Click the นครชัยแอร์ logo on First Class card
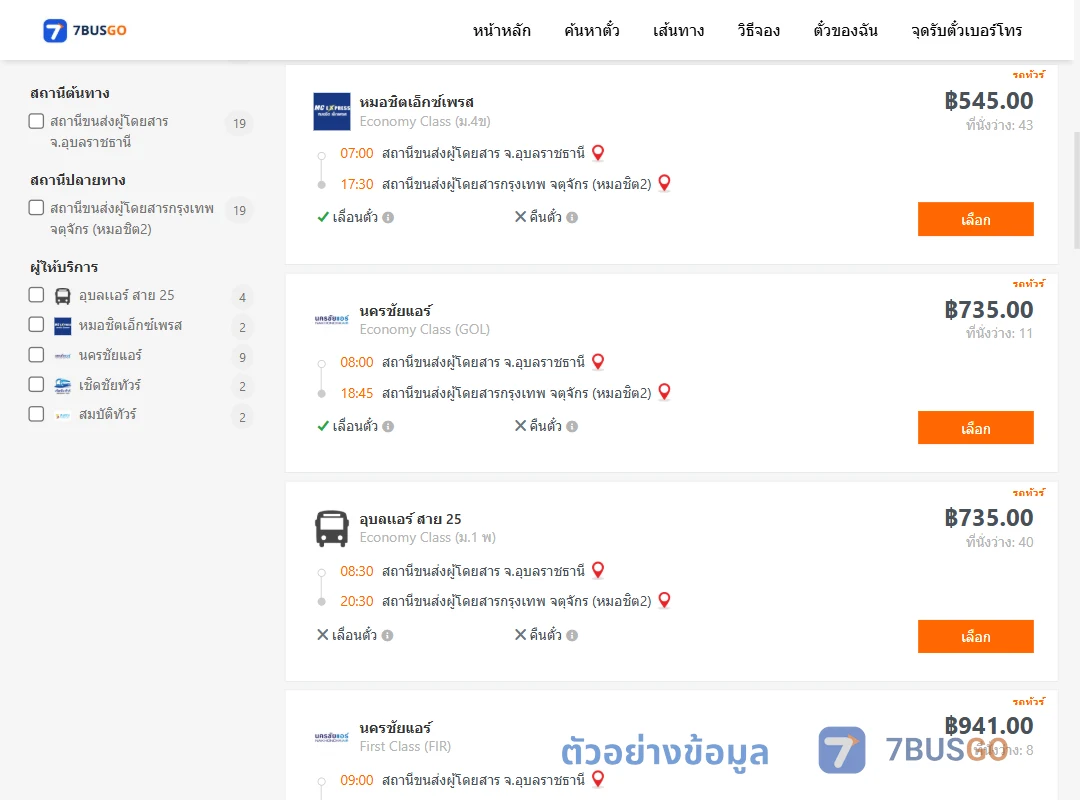 (332, 737)
